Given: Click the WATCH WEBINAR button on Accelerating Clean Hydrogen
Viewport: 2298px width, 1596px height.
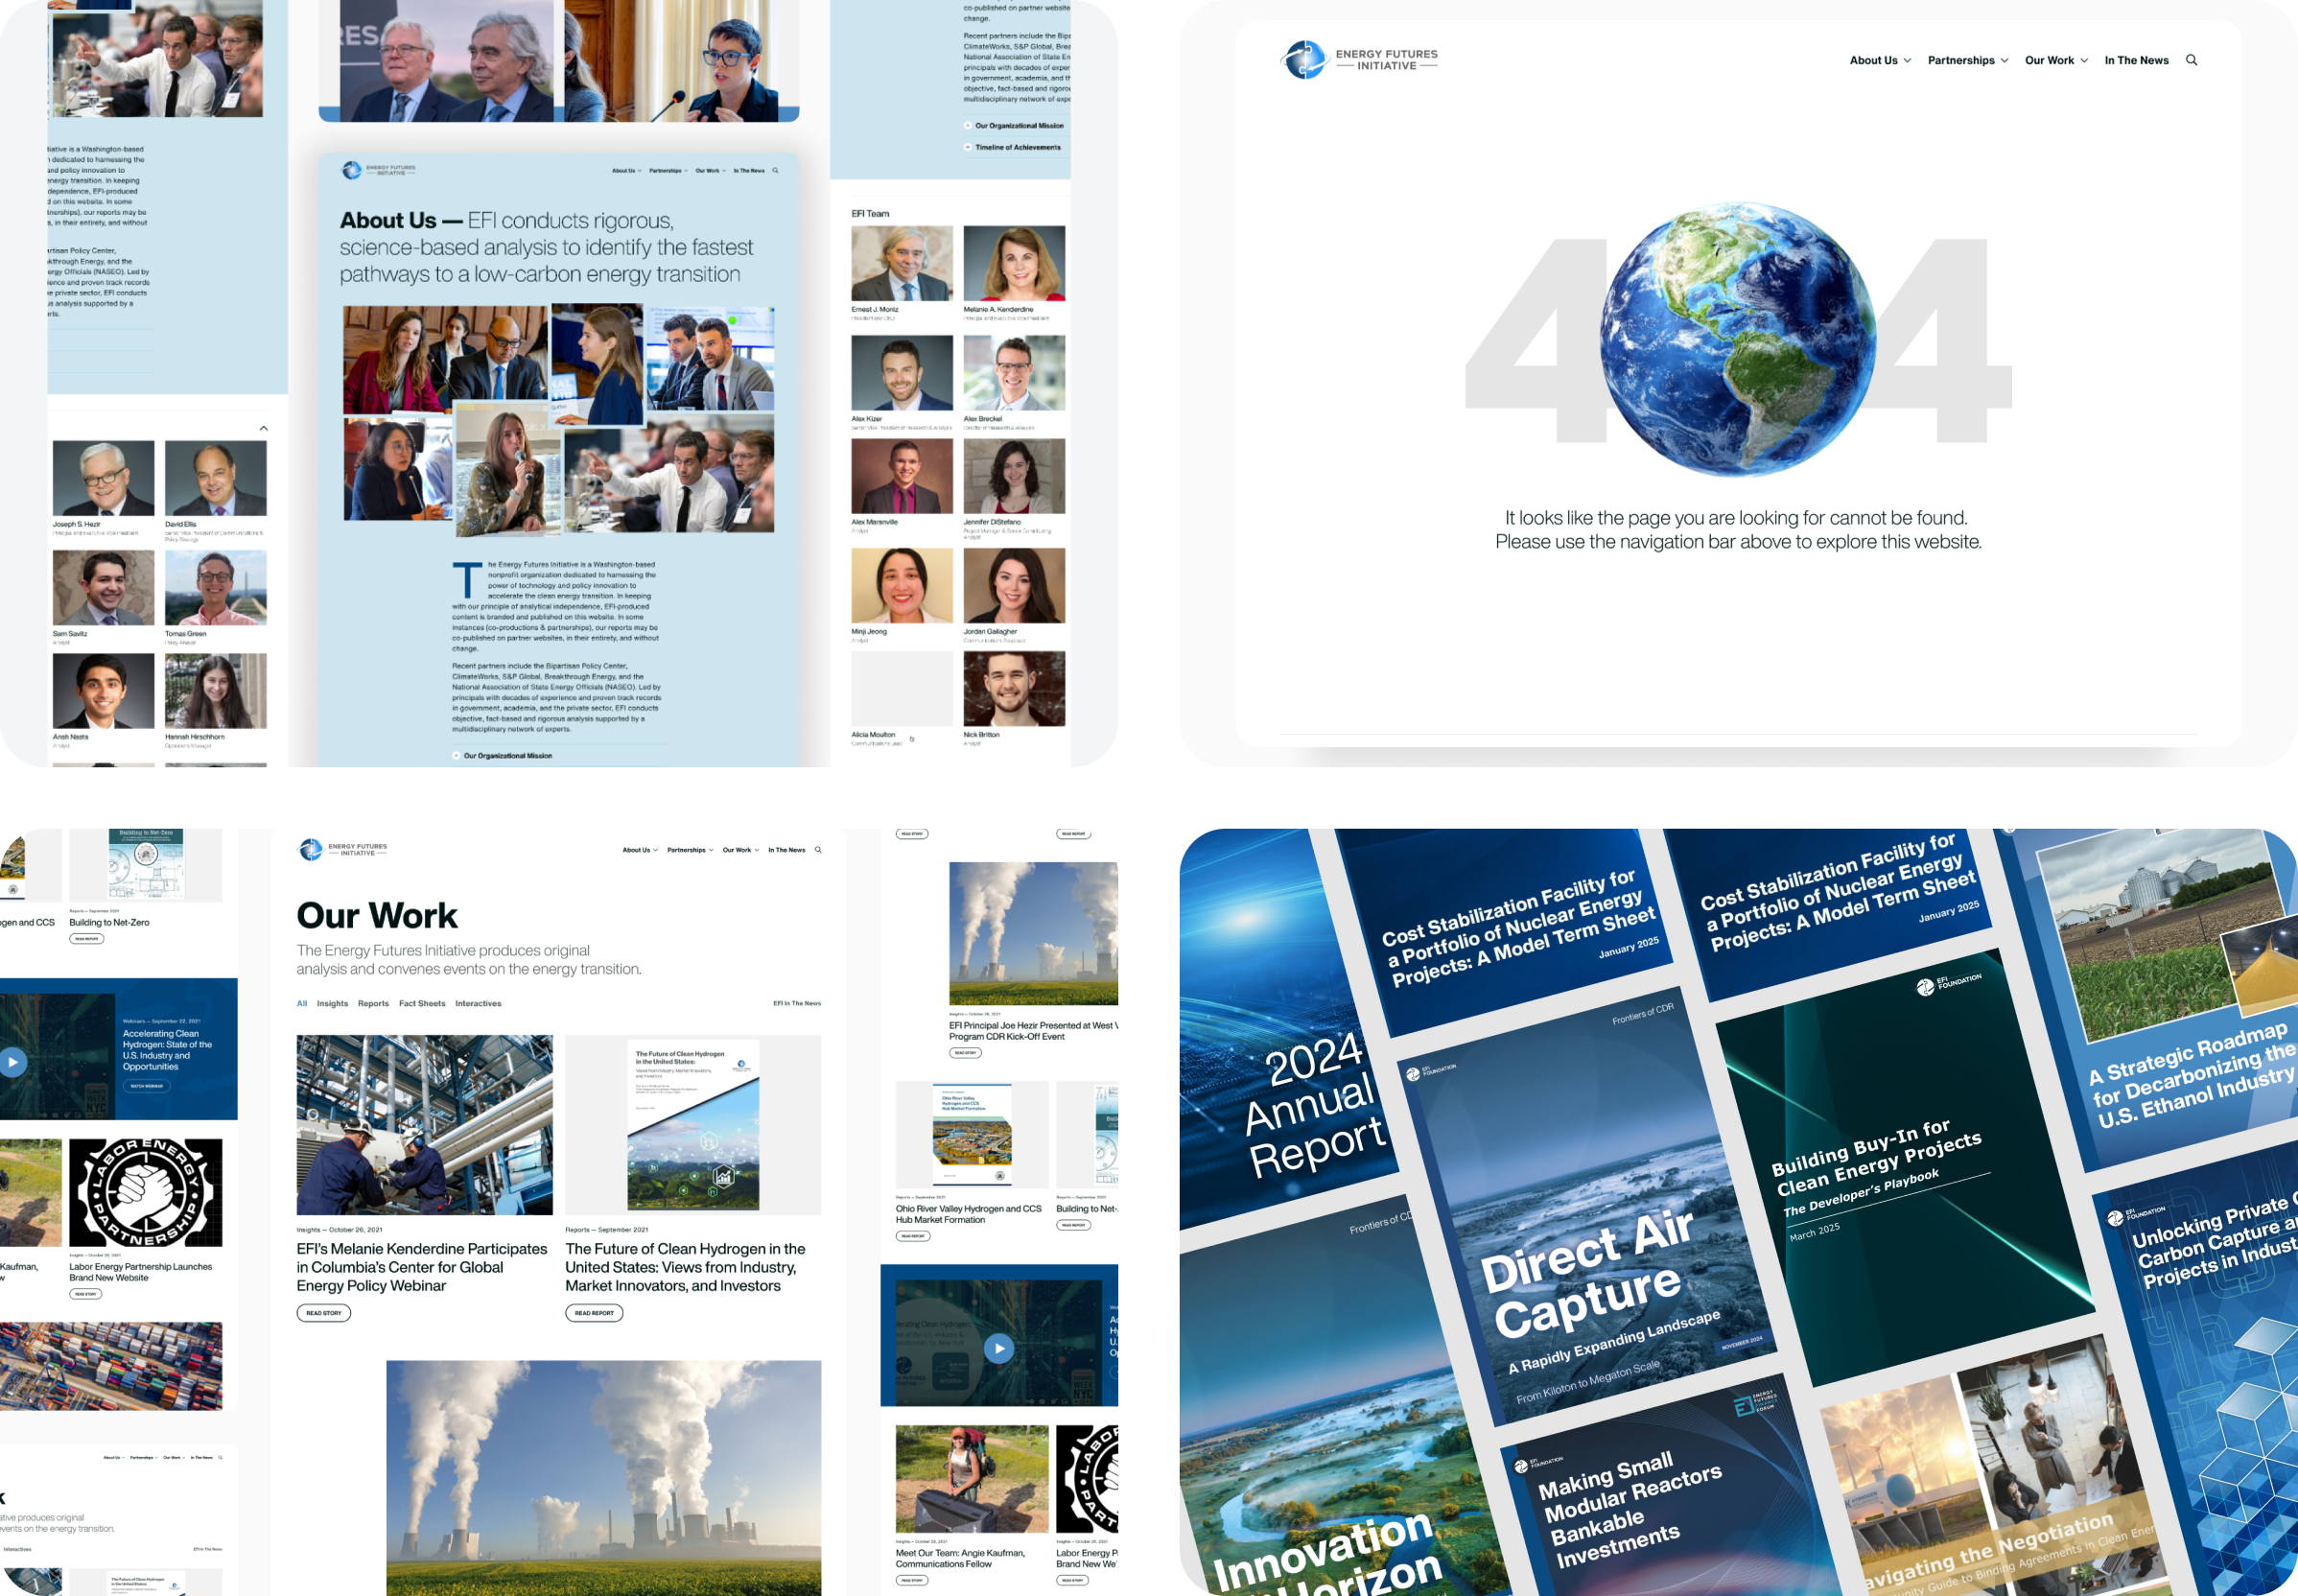Looking at the screenshot, I should tap(147, 1086).
